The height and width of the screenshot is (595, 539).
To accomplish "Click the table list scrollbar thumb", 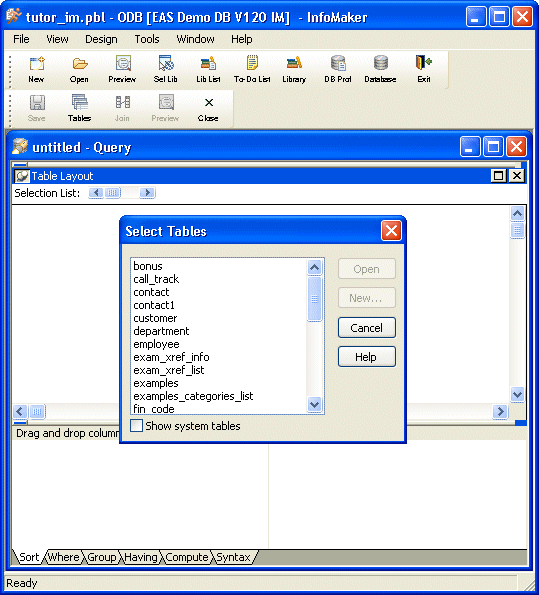I will [315, 299].
